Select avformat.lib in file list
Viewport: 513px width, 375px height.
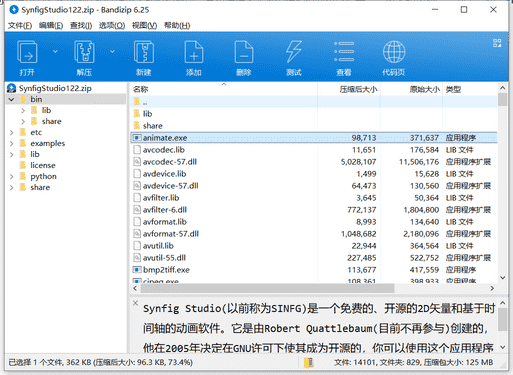pyautogui.click(x=314, y=222)
